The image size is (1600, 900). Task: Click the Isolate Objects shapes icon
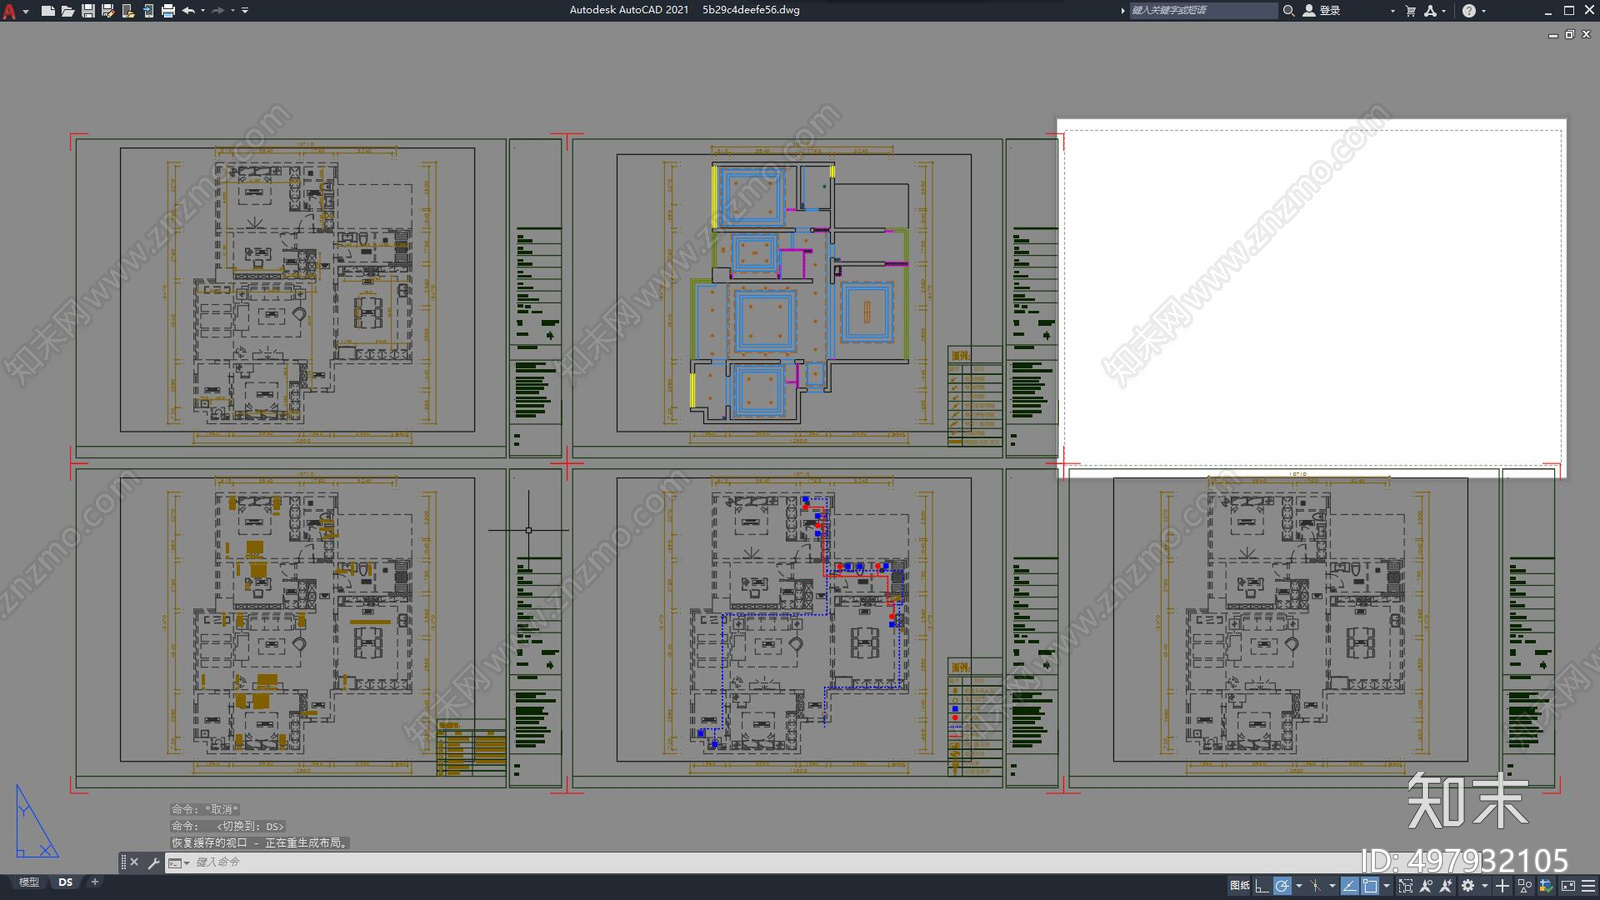pos(1524,886)
